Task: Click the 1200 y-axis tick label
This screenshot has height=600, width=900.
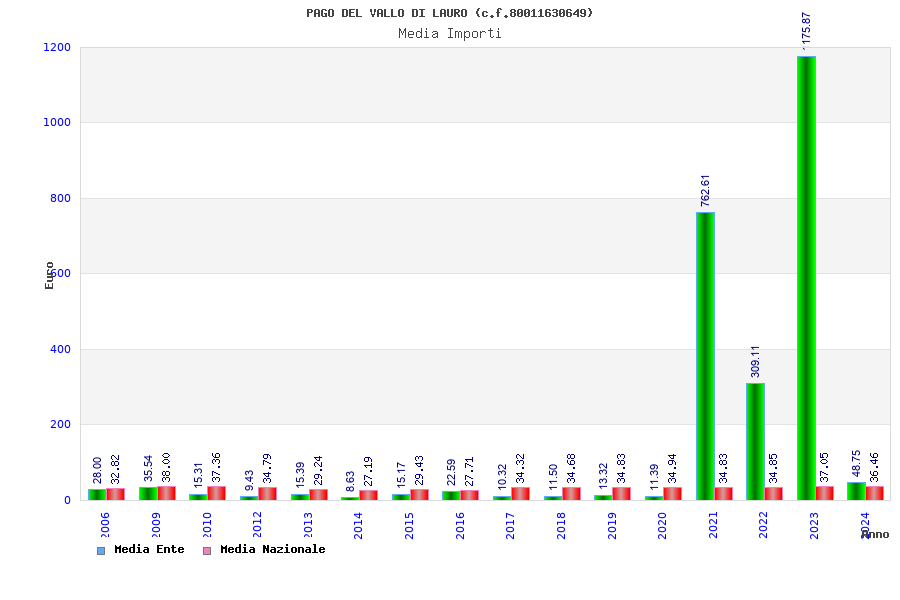Action: pos(57,47)
